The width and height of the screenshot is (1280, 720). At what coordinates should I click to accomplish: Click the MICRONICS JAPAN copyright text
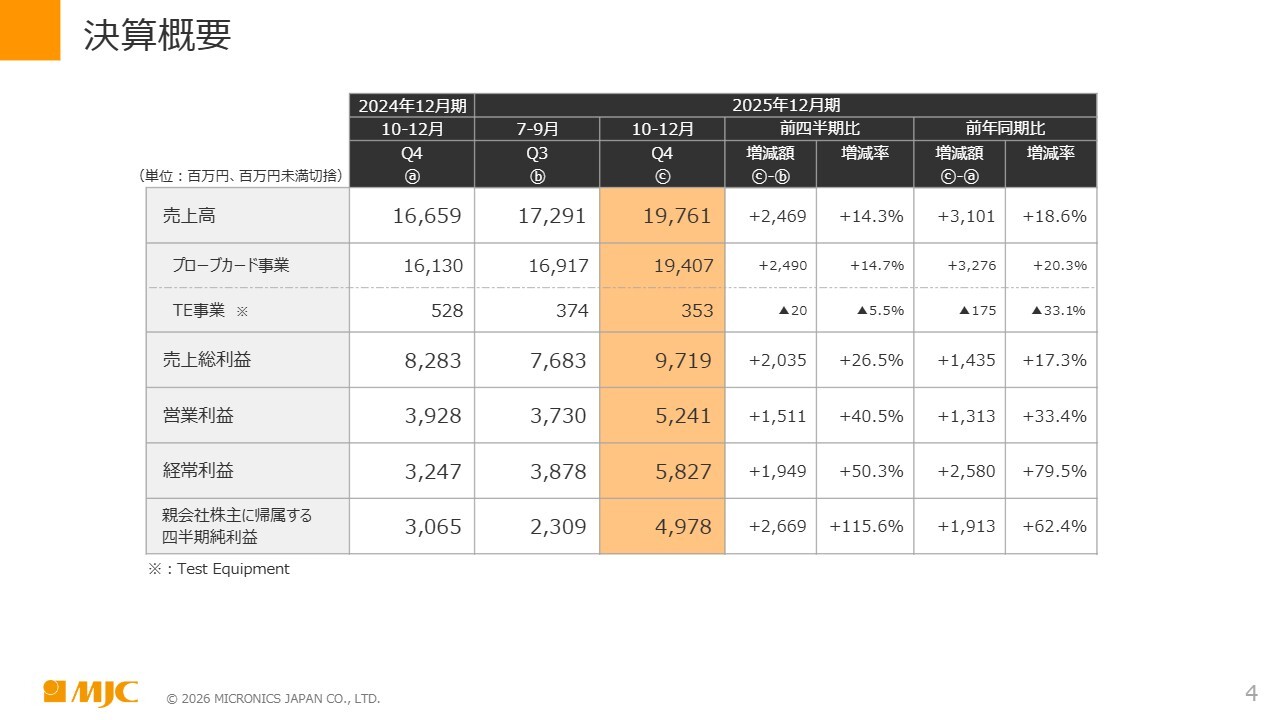(x=273, y=699)
